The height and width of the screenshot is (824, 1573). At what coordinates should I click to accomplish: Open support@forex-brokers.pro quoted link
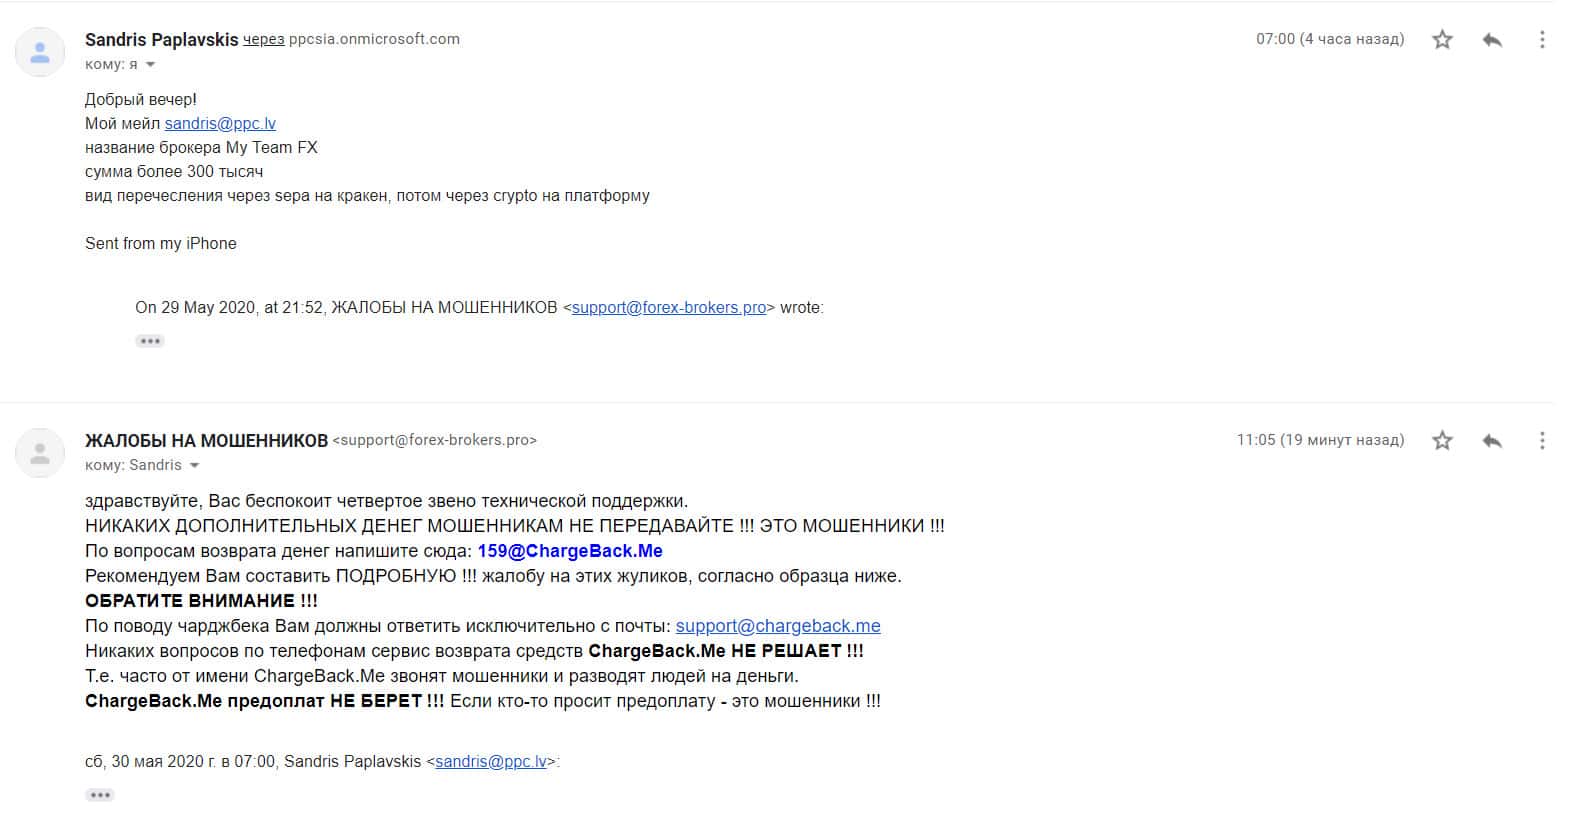point(669,308)
